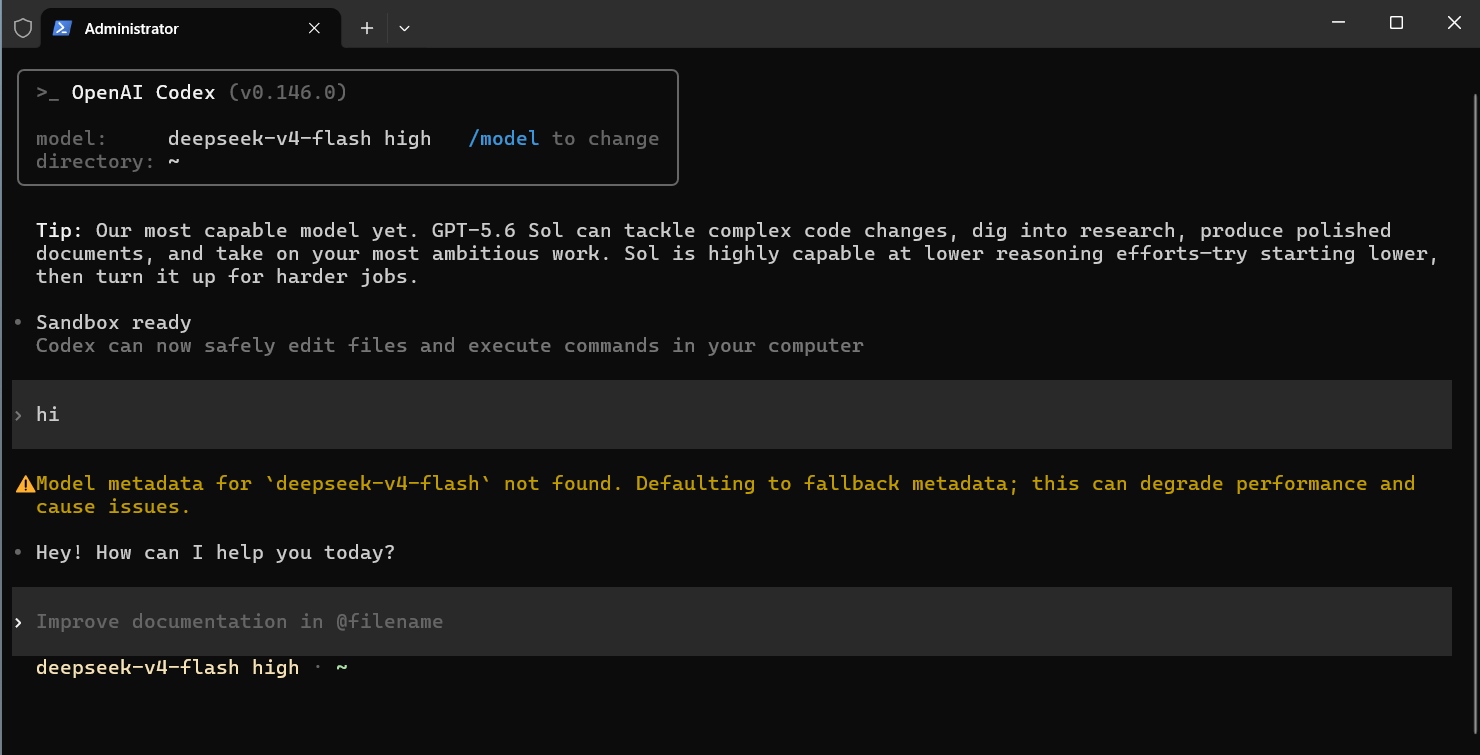Click the PowerShell icon on Administrator tab
This screenshot has height=755, width=1480.
(62, 28)
